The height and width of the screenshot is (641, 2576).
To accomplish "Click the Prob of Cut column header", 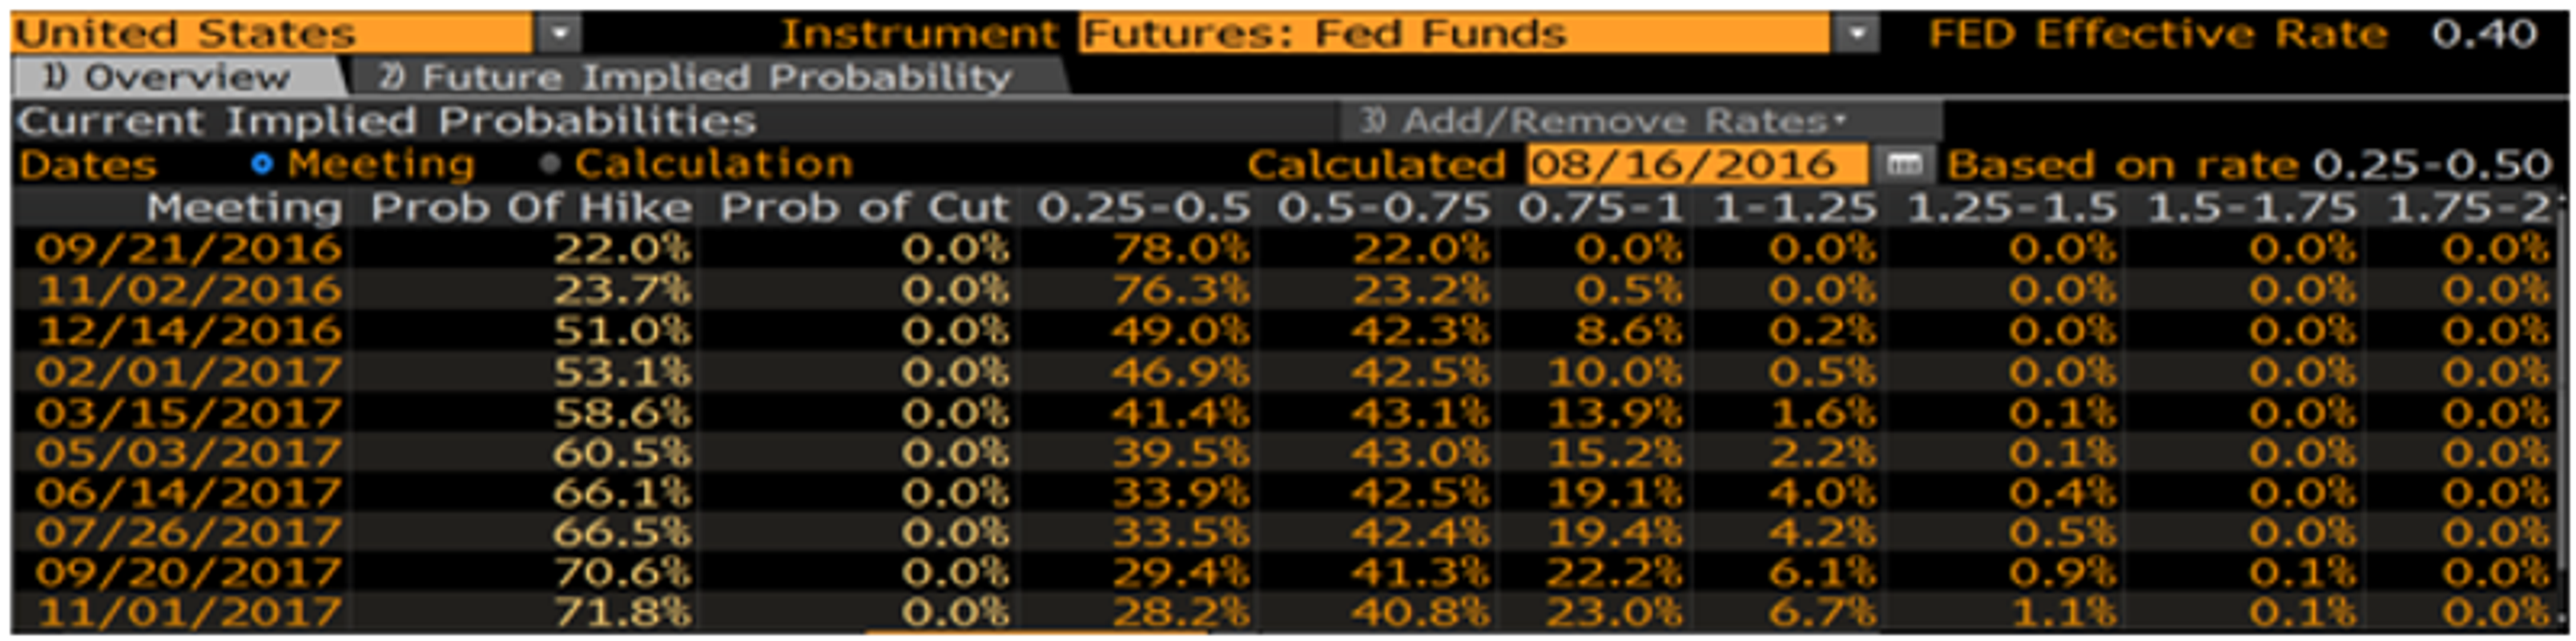I will (864, 208).
